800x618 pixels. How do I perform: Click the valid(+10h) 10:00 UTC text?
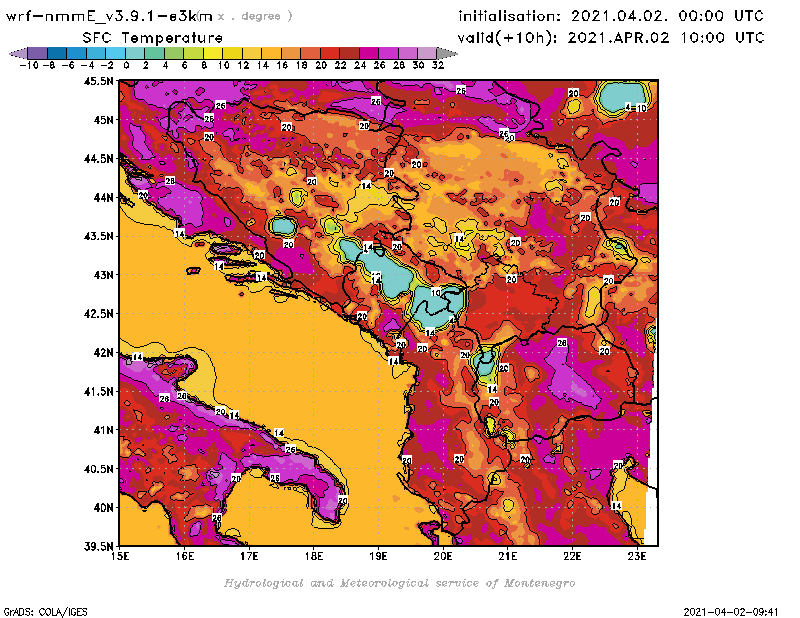(x=611, y=38)
